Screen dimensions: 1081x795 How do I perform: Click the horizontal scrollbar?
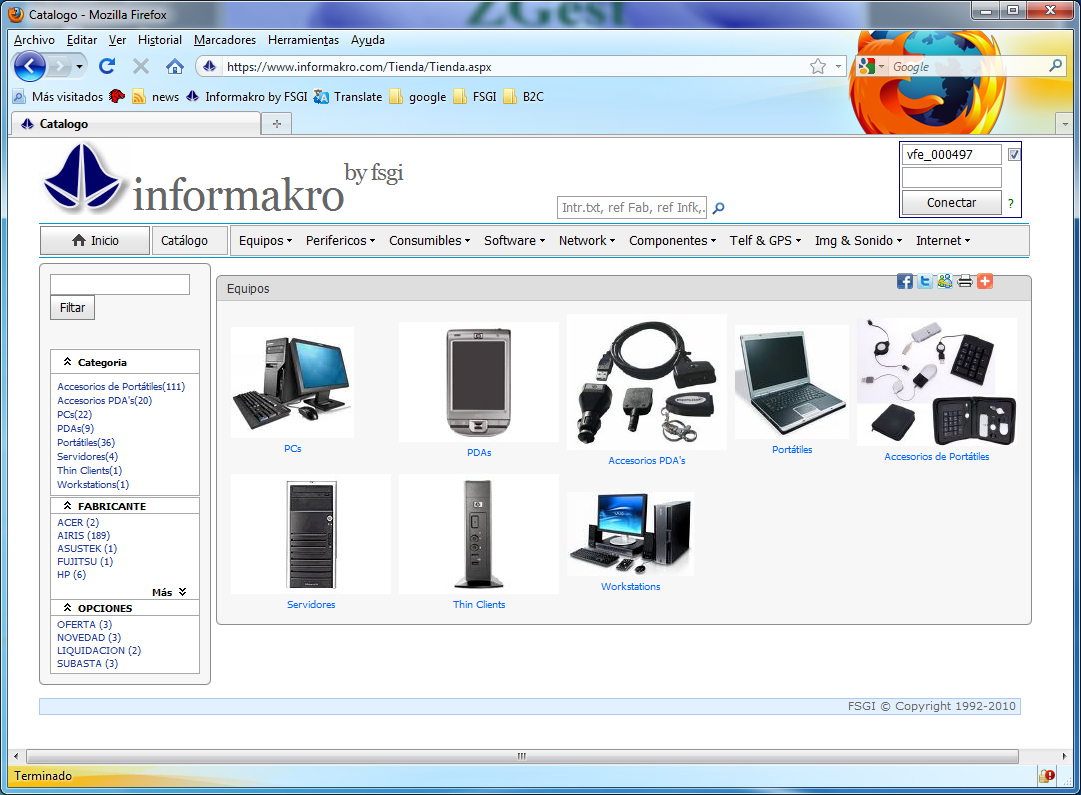pyautogui.click(x=522, y=756)
